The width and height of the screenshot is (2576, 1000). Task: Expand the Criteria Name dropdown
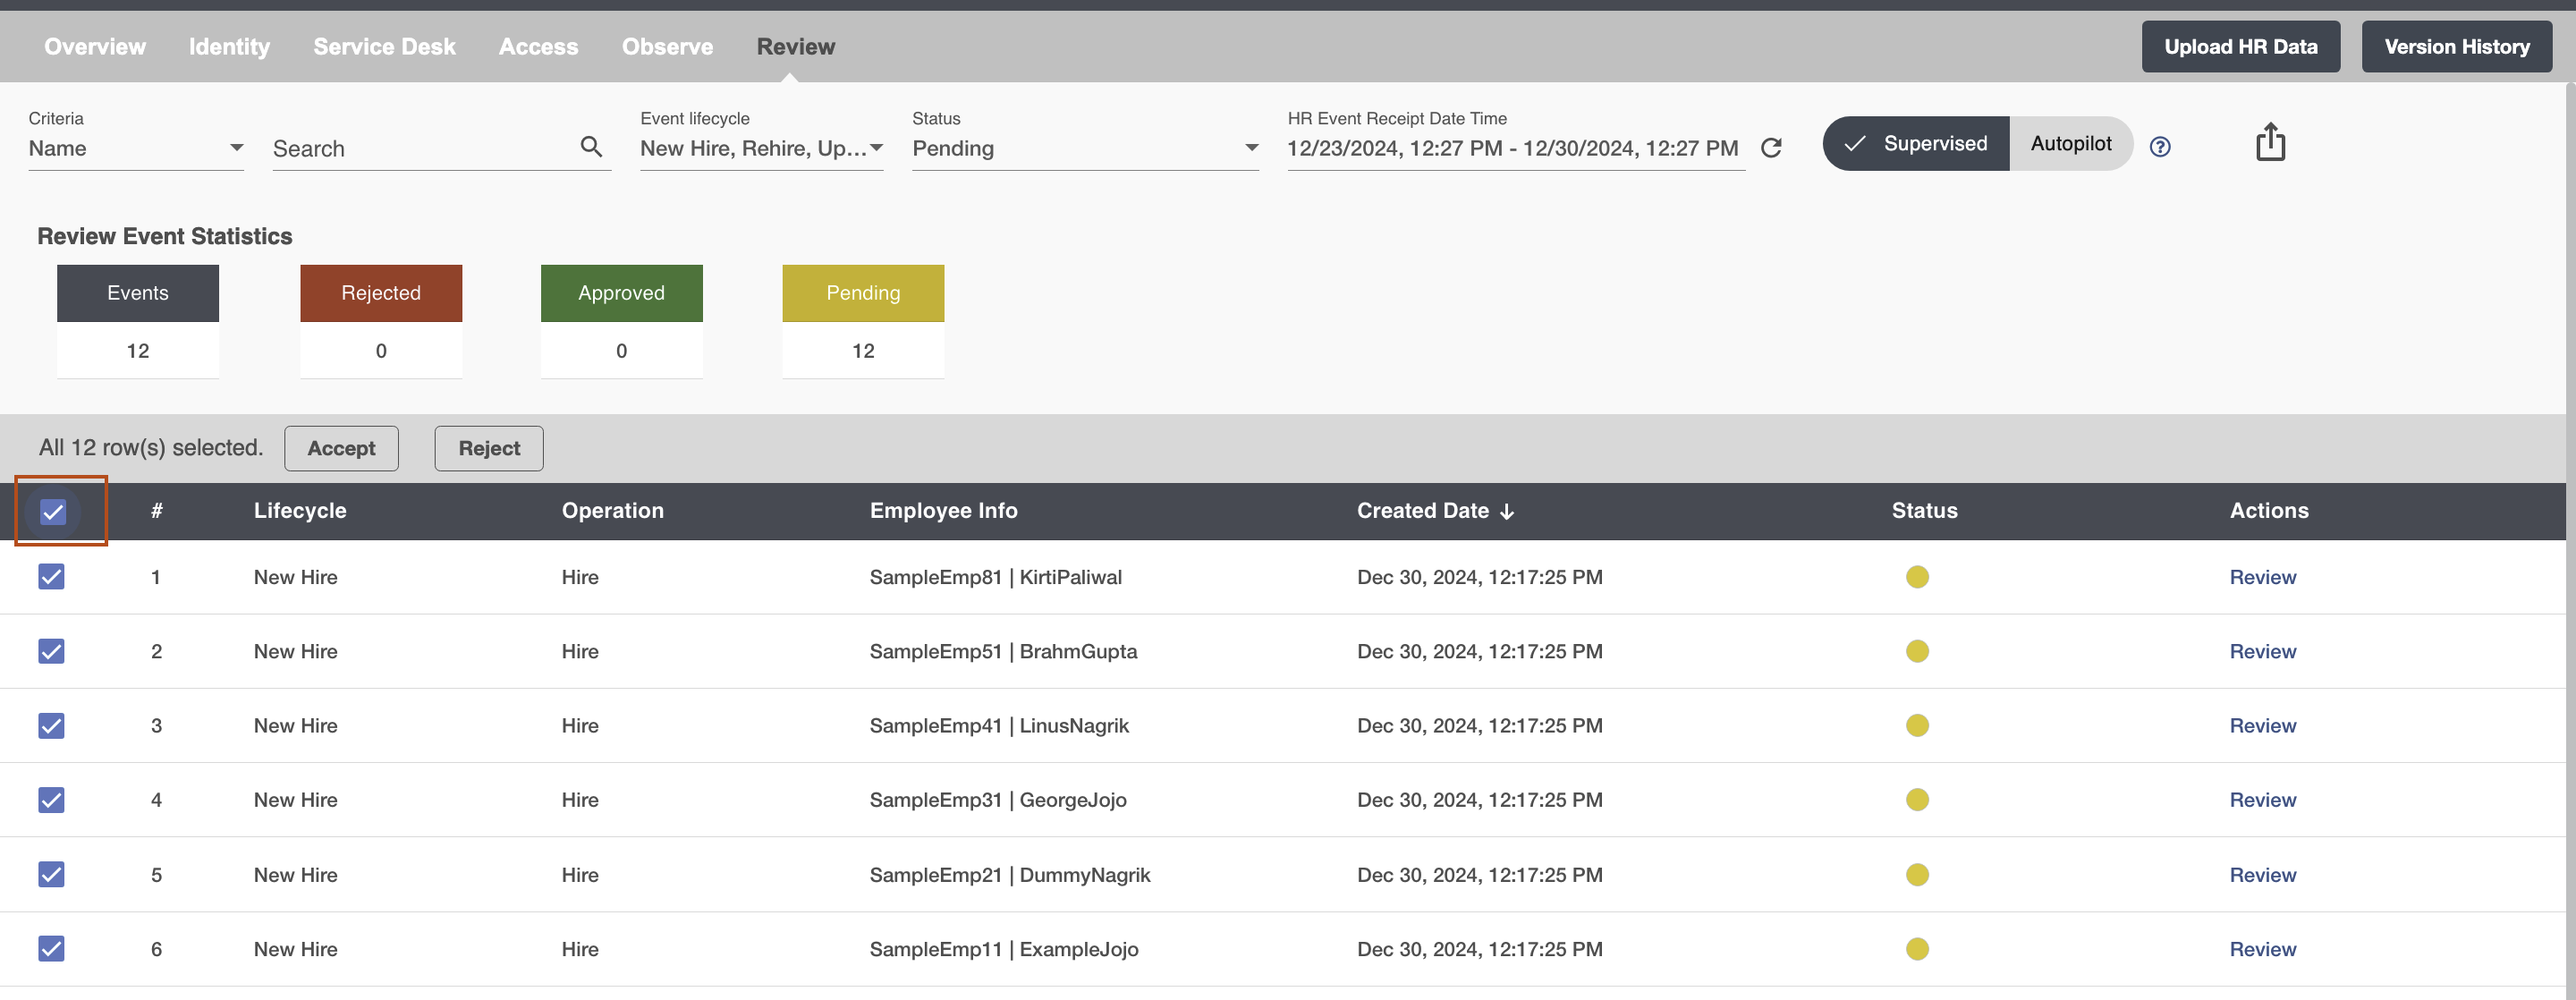(235, 146)
